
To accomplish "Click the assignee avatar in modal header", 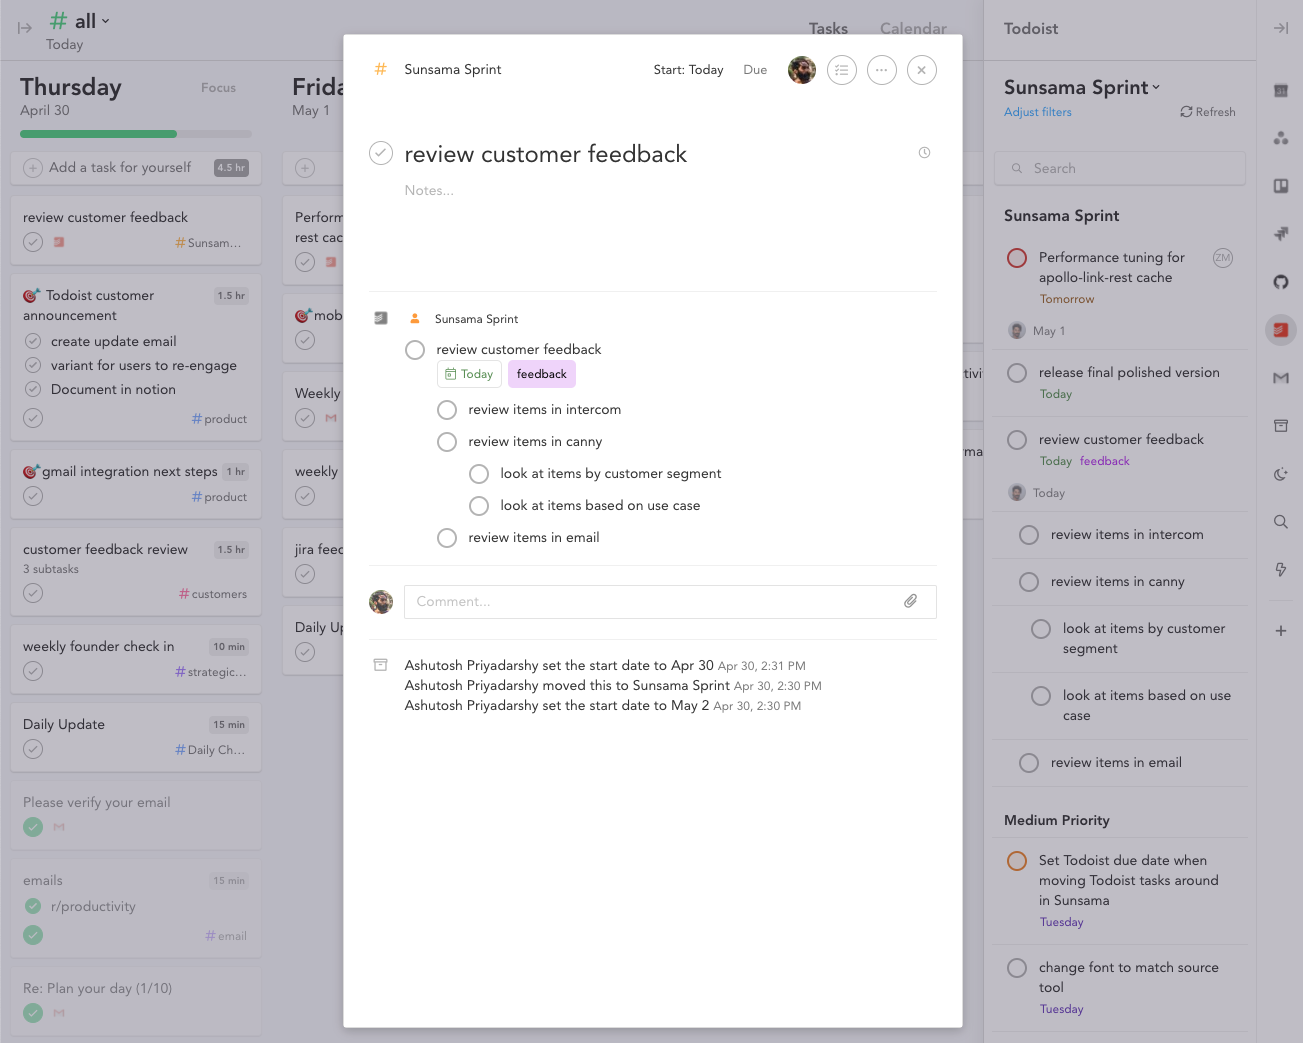I will click(802, 70).
